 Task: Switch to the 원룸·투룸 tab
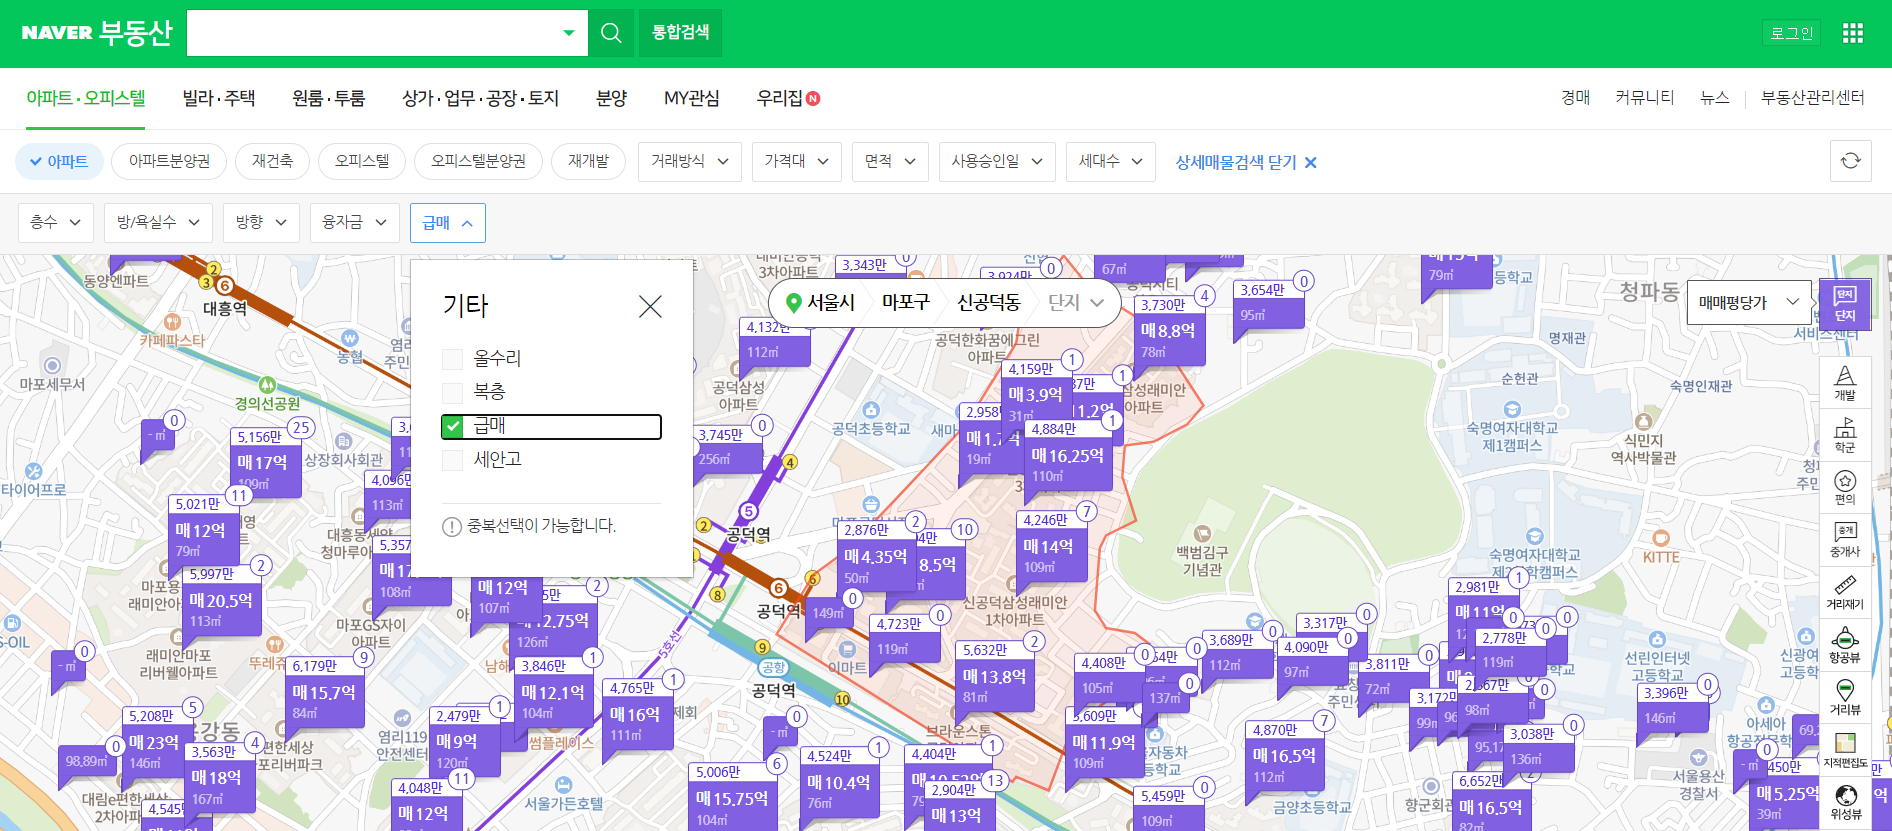[328, 98]
